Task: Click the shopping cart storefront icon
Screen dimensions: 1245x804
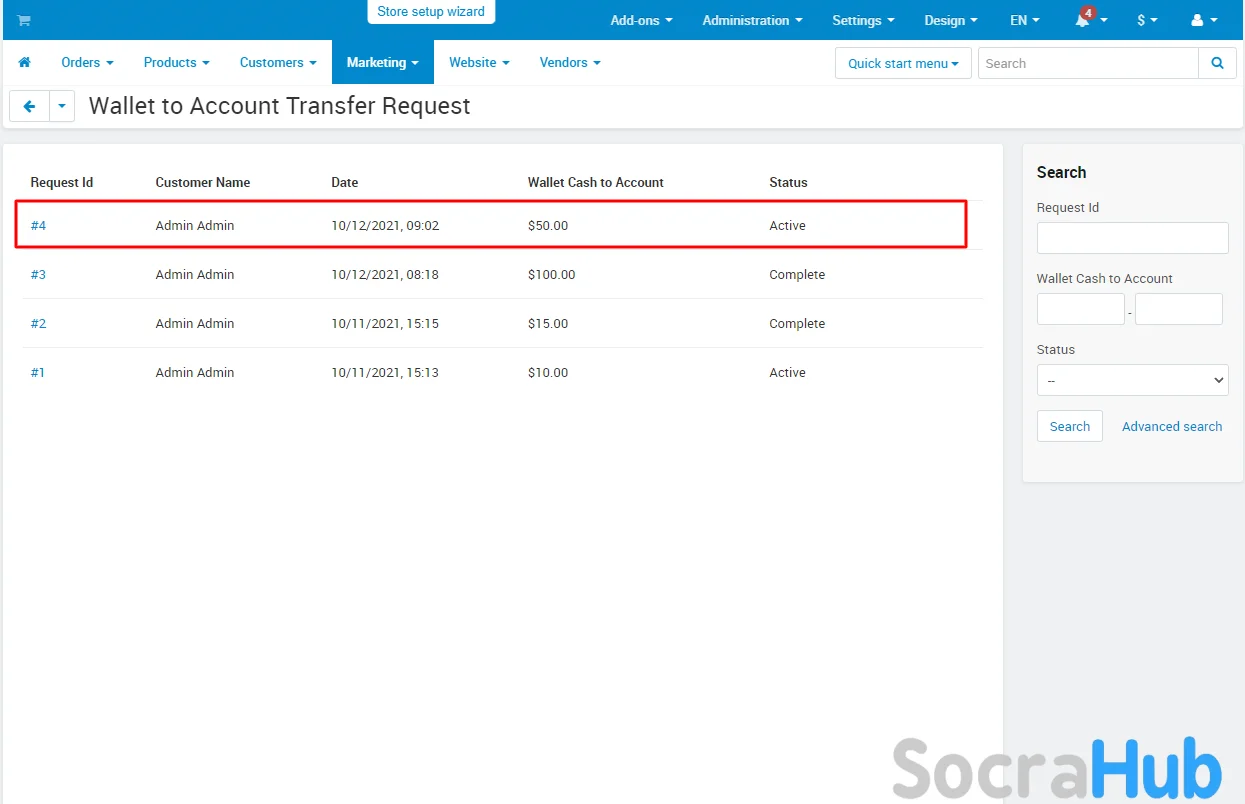Action: pos(24,20)
